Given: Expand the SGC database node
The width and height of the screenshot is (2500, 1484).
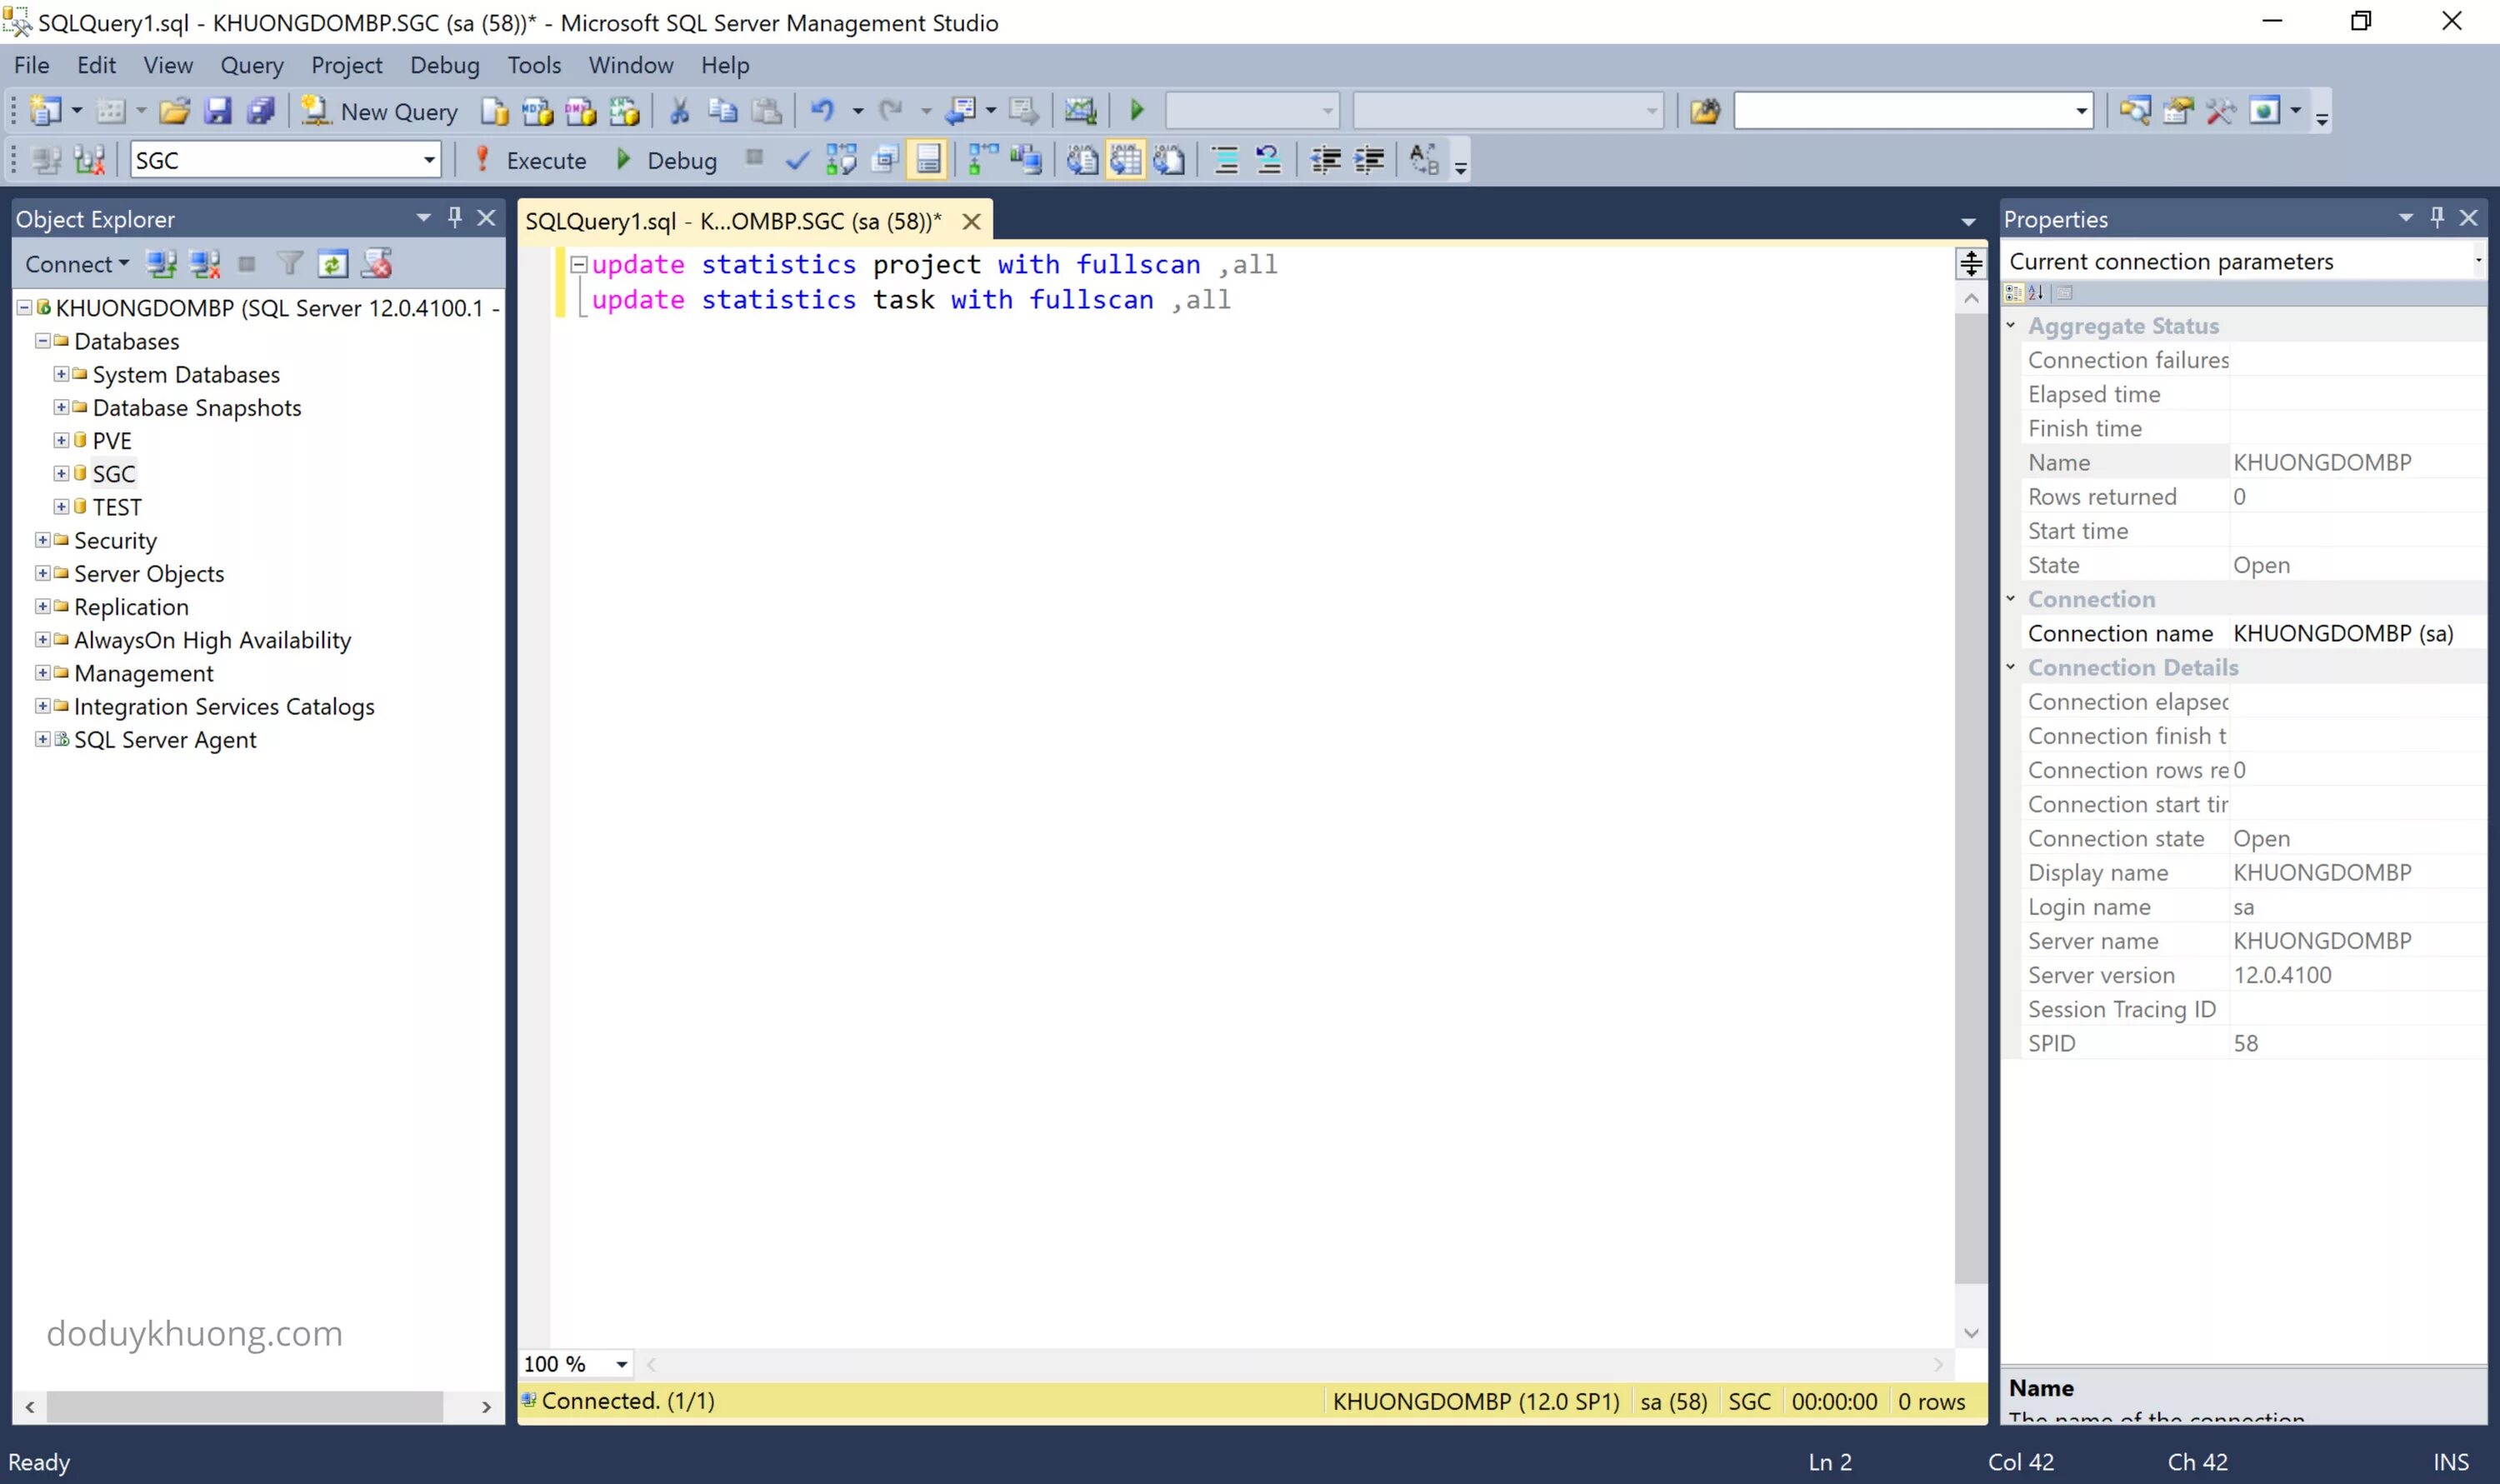Looking at the screenshot, I should pyautogui.click(x=61, y=474).
